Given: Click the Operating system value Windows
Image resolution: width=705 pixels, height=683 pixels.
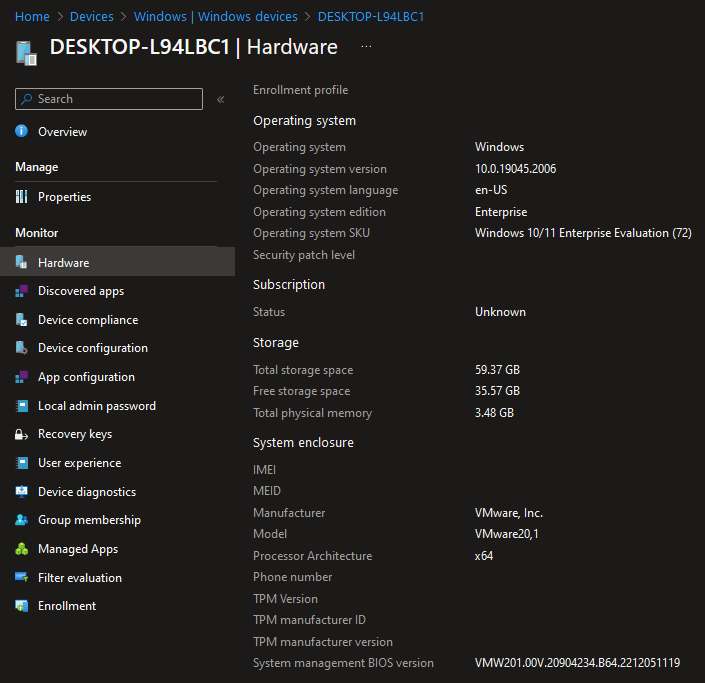Looking at the screenshot, I should click(499, 147).
